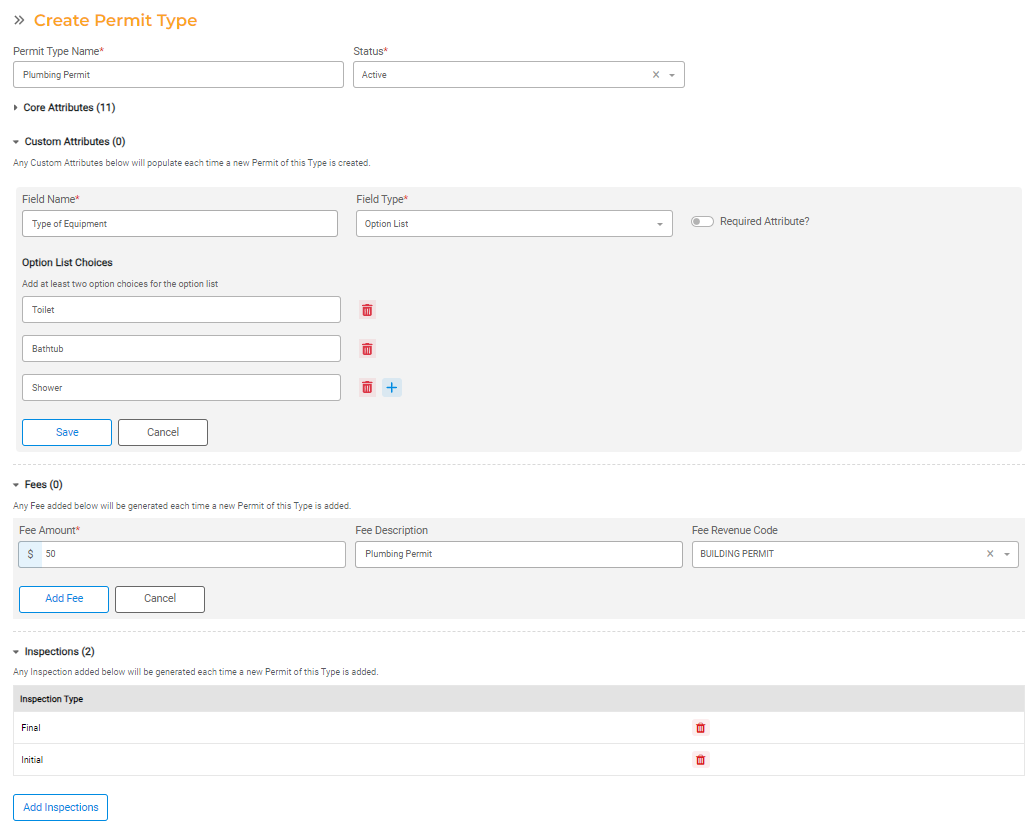Clear the Active status selection

click(x=656, y=75)
